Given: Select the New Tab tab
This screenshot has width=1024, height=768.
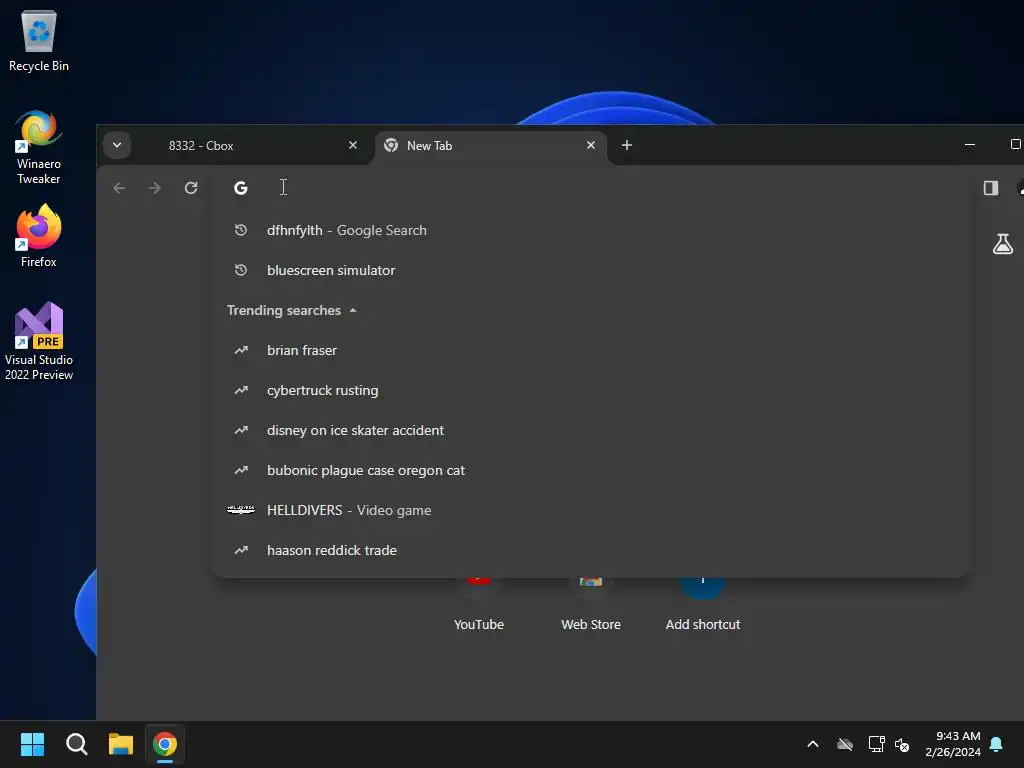Looking at the screenshot, I should pyautogui.click(x=490, y=146).
